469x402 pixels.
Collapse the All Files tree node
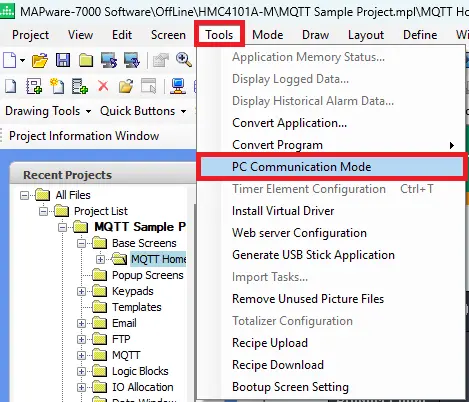(x=25, y=195)
